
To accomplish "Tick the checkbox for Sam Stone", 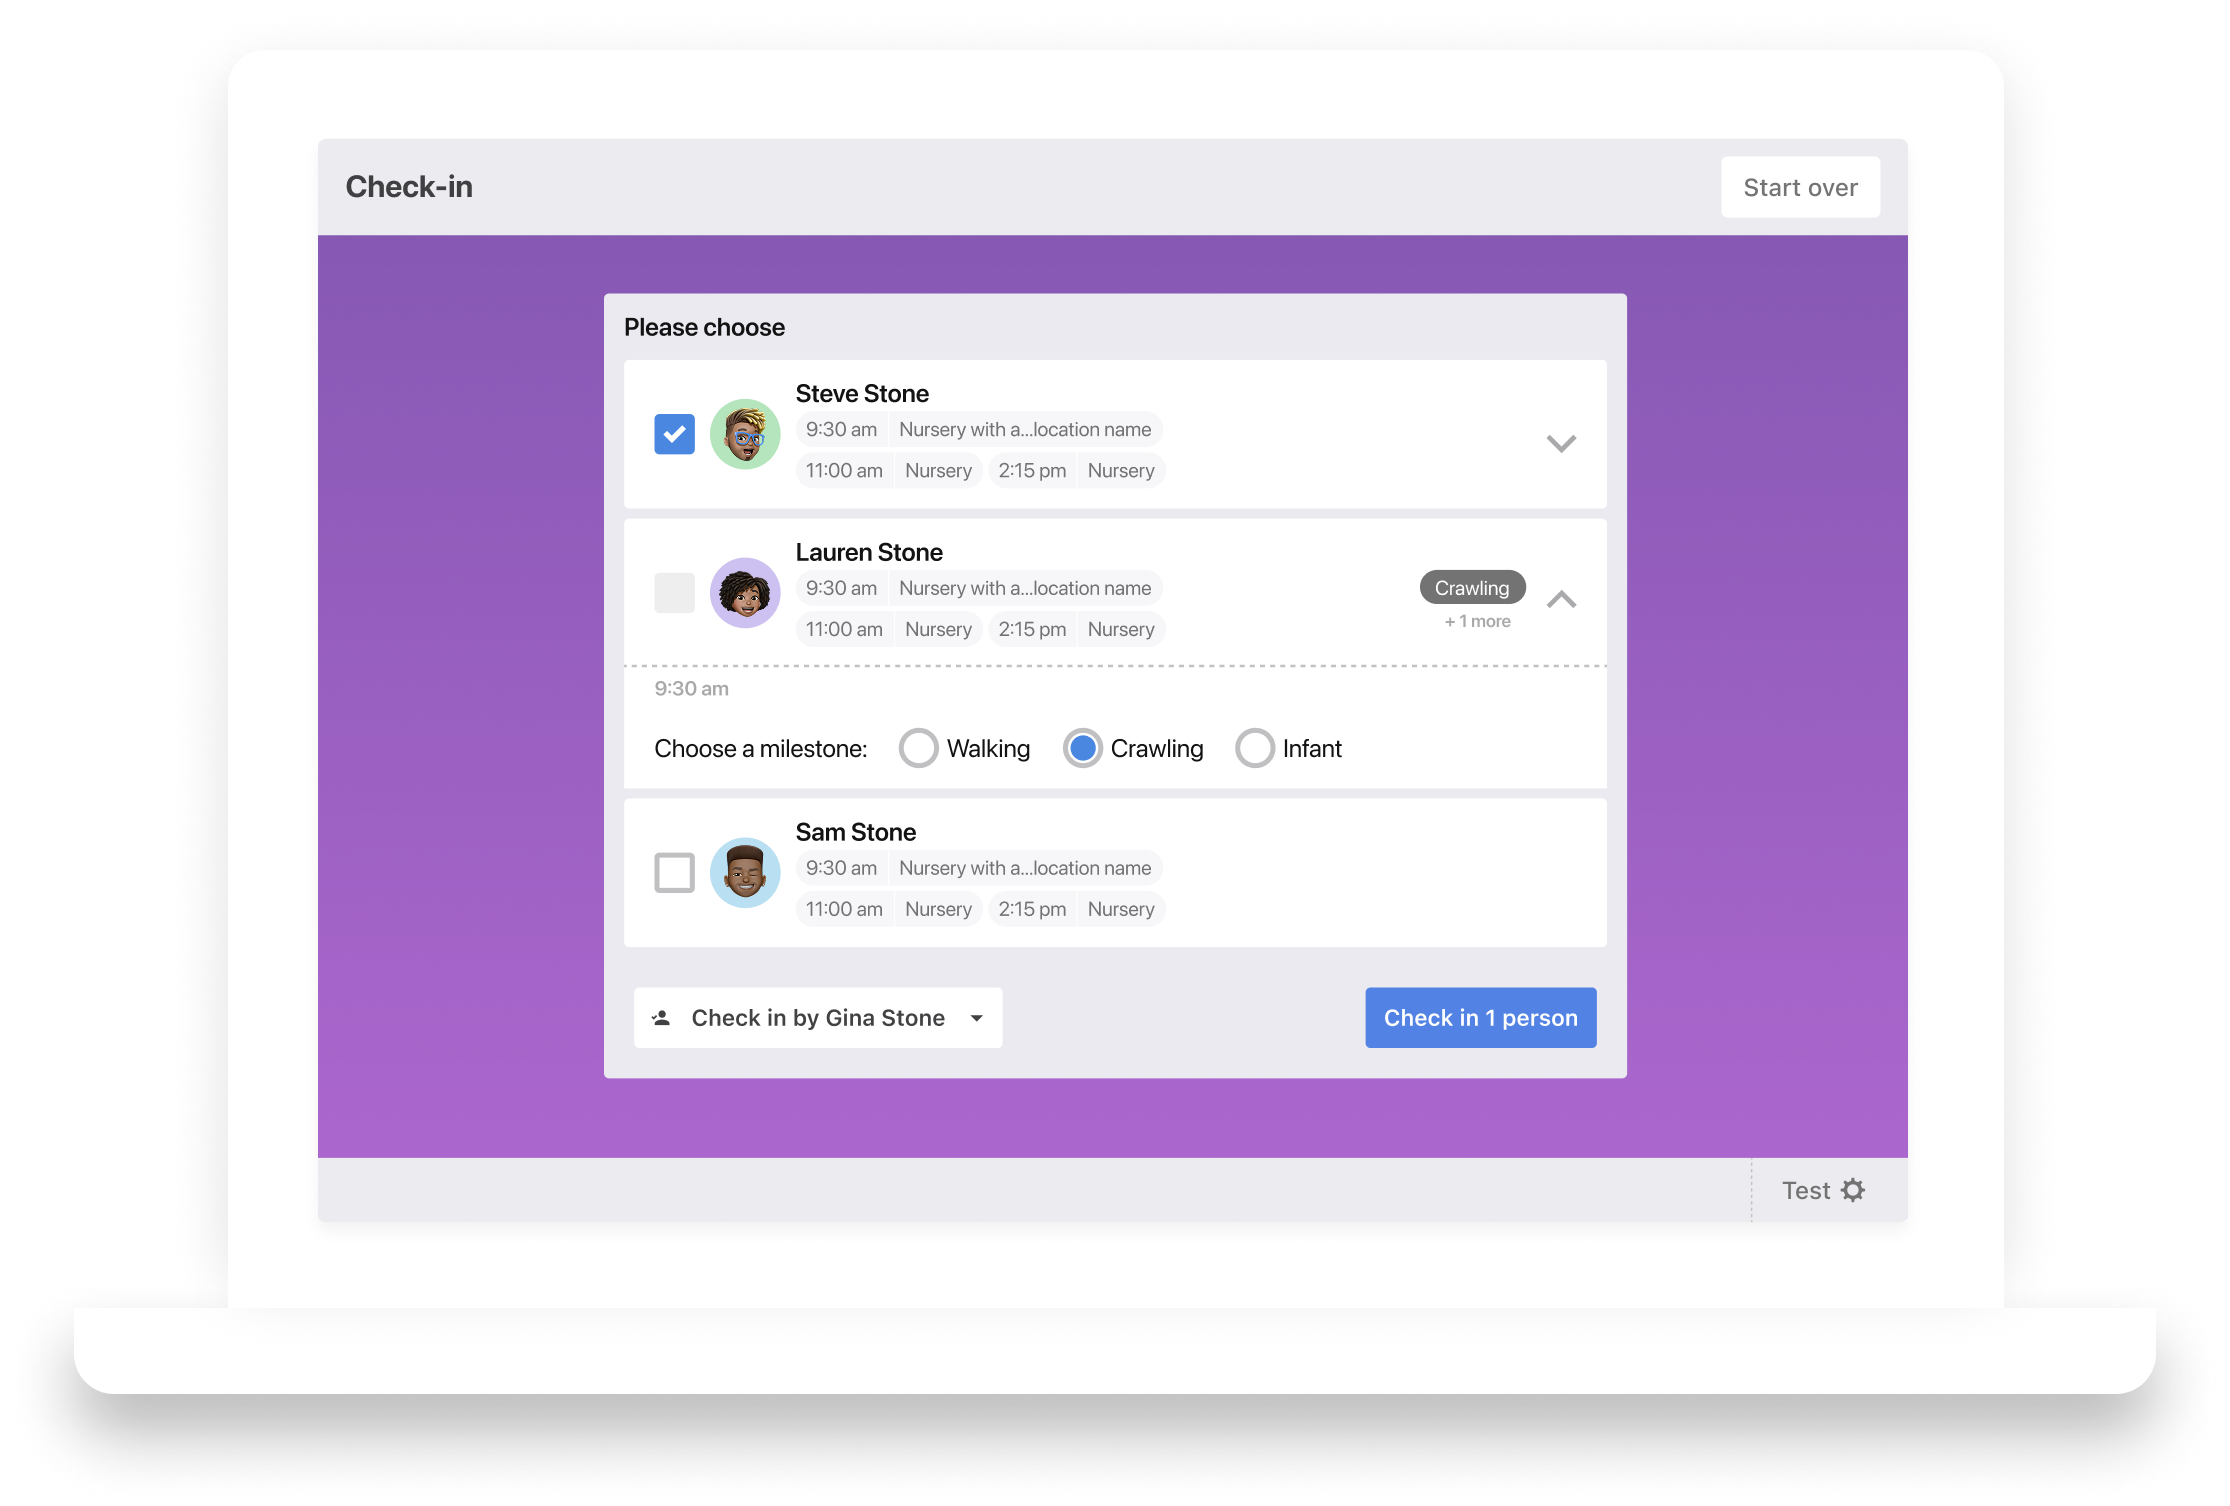I will coord(675,872).
